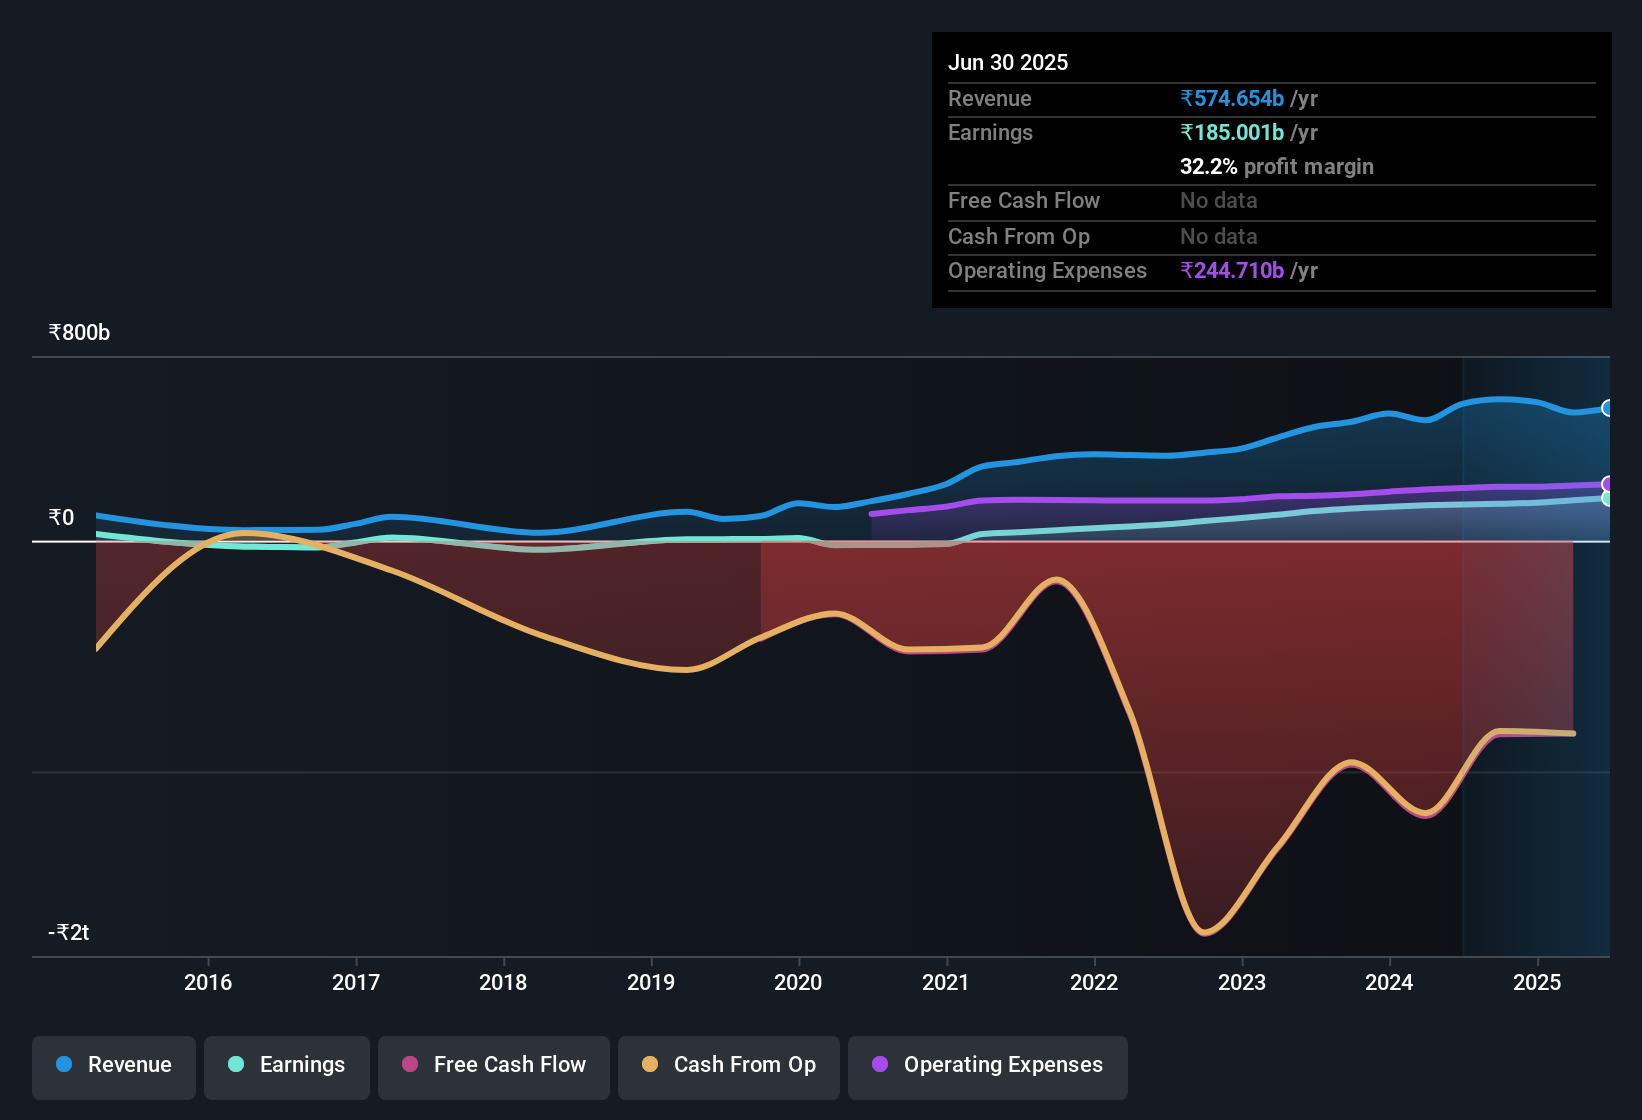The height and width of the screenshot is (1120, 1642).
Task: Click the pink Free Cash Flow dot
Action: (410, 1065)
